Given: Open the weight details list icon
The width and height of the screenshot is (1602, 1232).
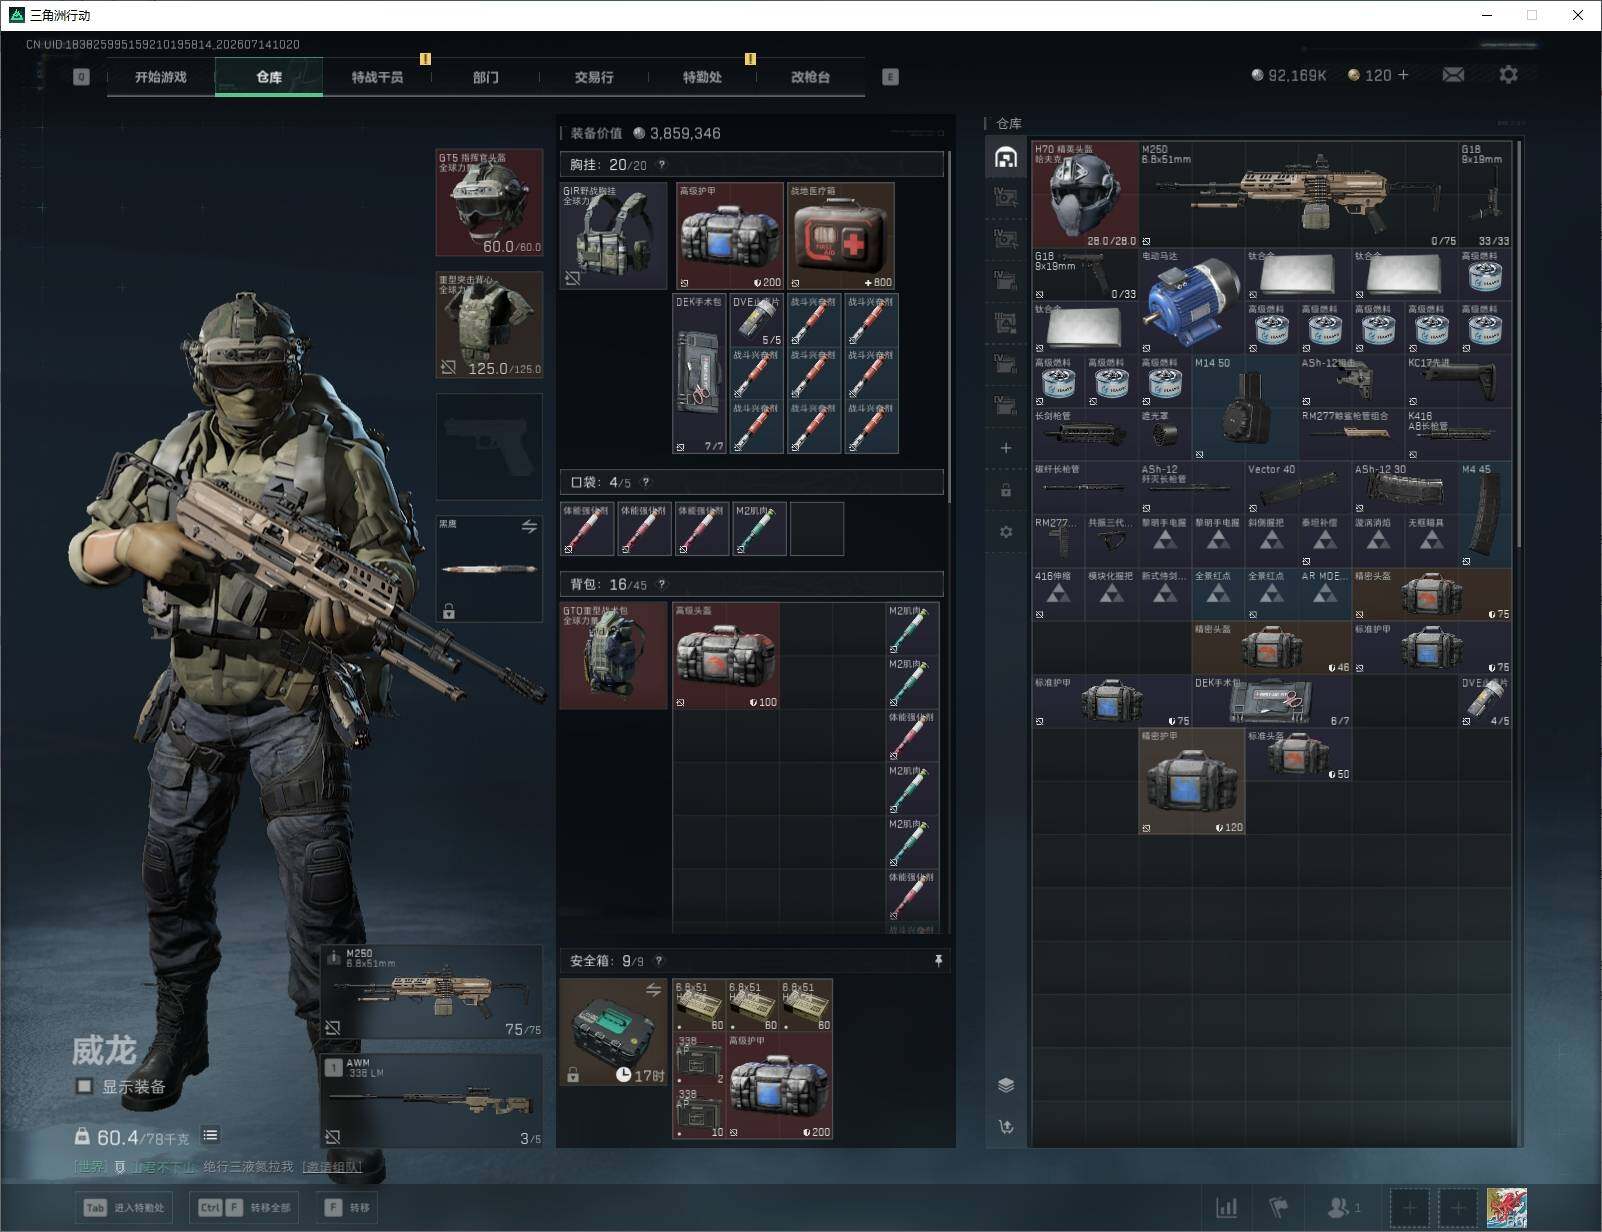Looking at the screenshot, I should [210, 1135].
